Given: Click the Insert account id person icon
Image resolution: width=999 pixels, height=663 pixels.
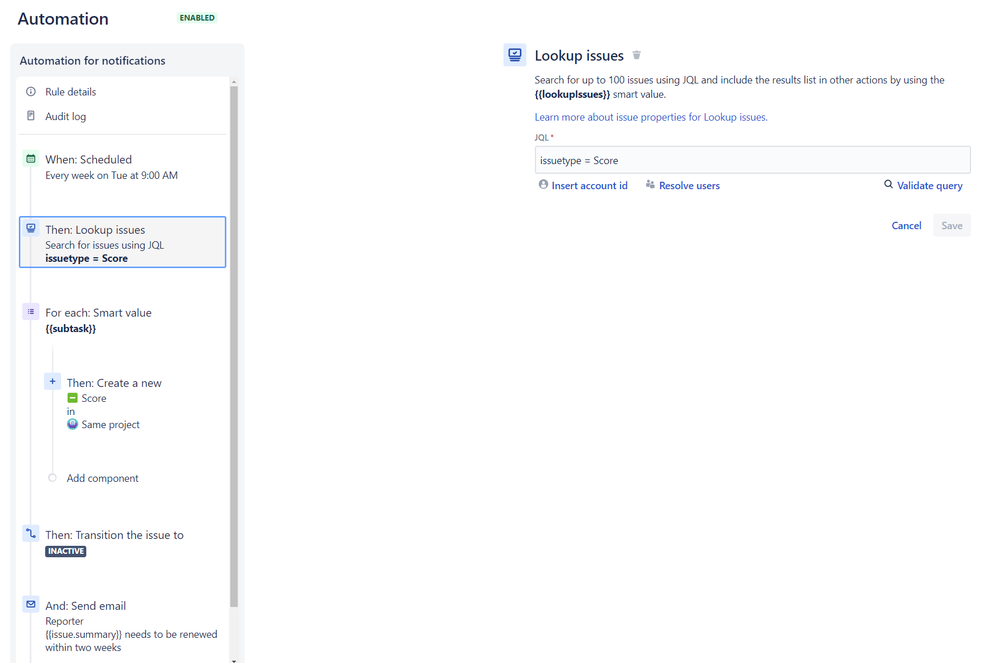Looking at the screenshot, I should [x=543, y=185].
